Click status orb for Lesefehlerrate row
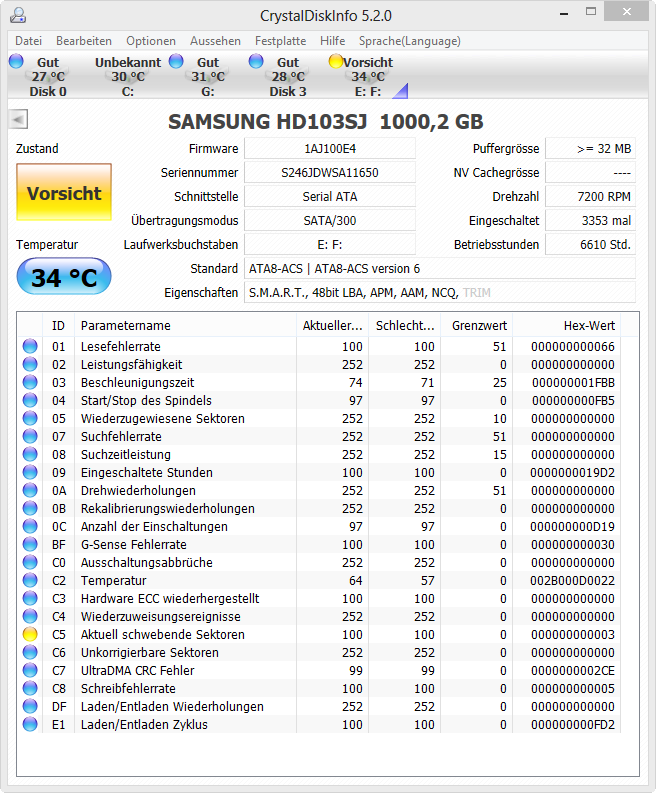656x793 pixels. click(30, 346)
